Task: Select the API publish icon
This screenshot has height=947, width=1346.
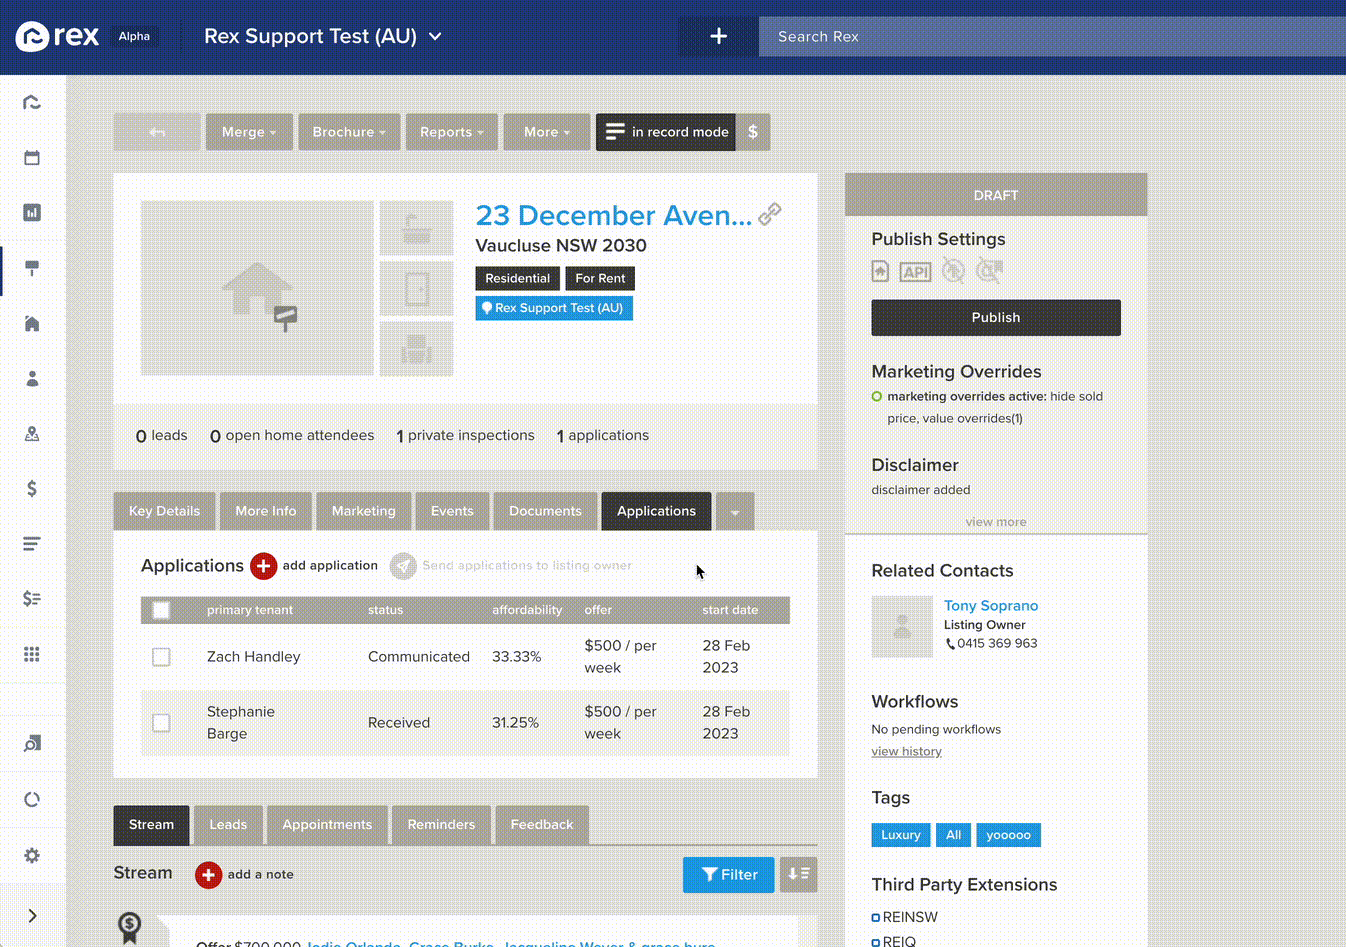Action: 914,271
